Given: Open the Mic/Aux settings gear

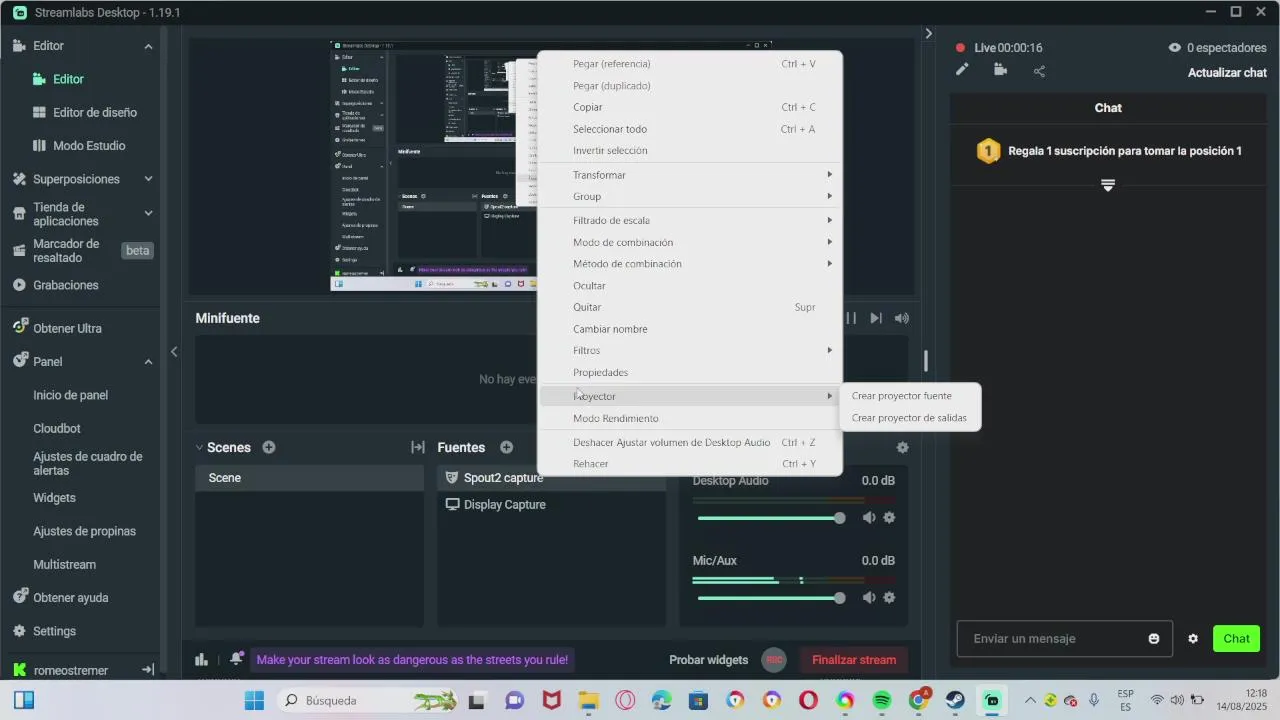Looking at the screenshot, I should (889, 598).
